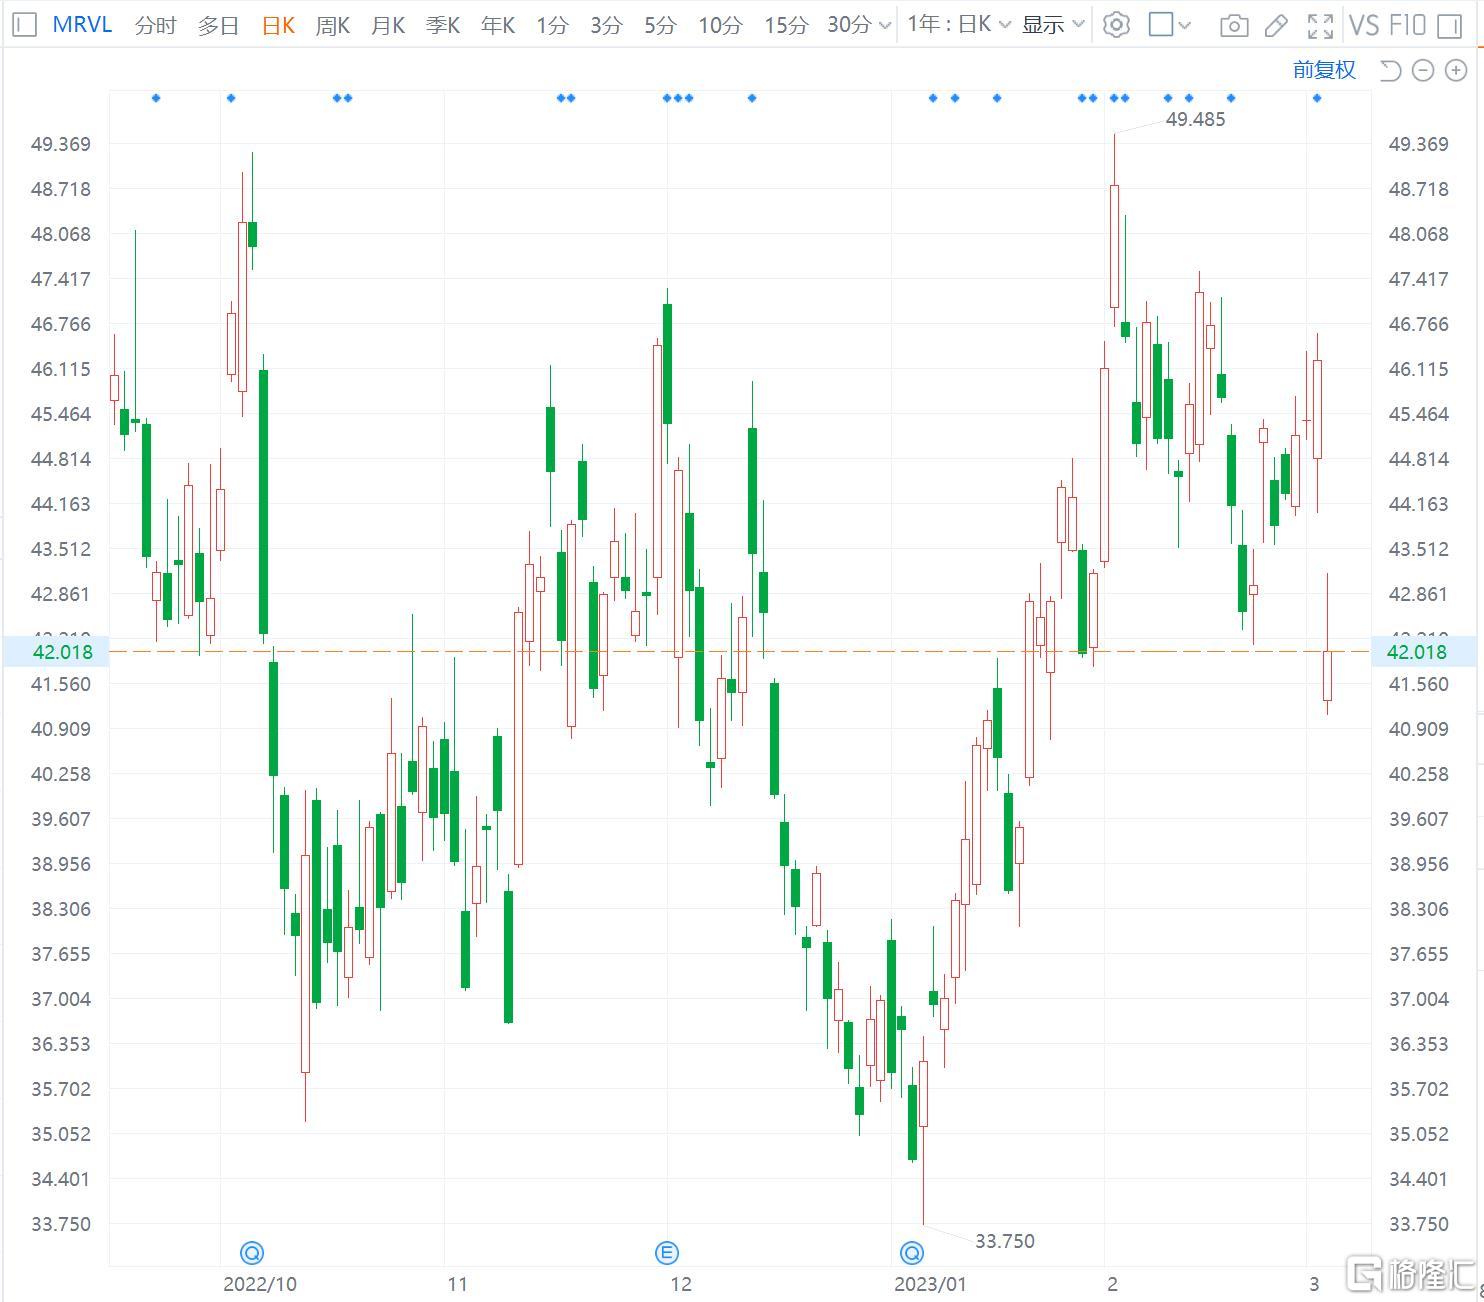This screenshot has height=1302, width=1484.
Task: Click the MRVL ticker symbol
Action: pyautogui.click(x=82, y=24)
